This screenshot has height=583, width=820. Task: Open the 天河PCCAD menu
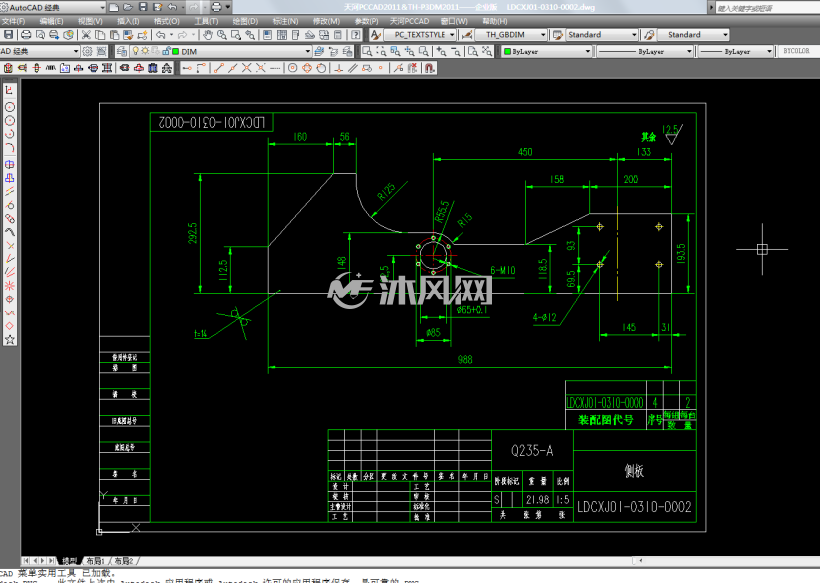(409, 21)
